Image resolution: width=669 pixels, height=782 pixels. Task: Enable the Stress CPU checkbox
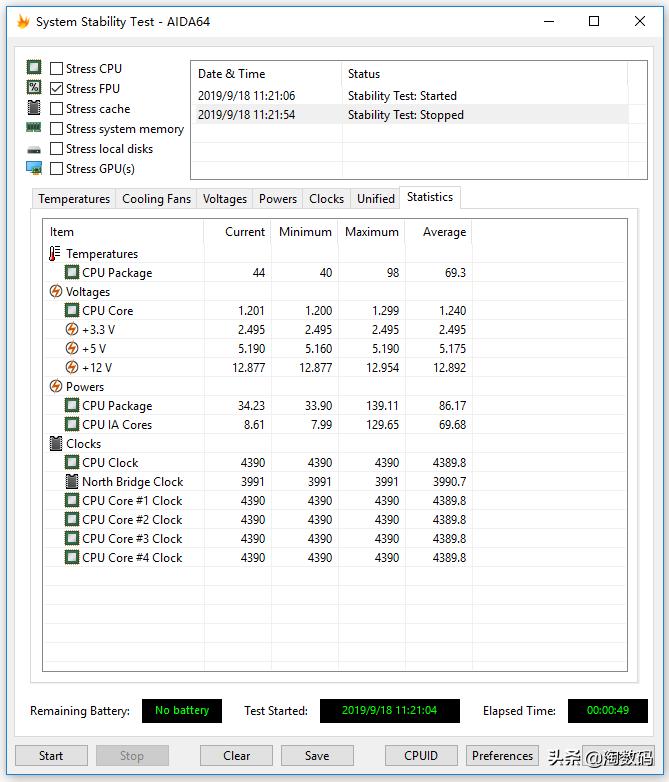[x=57, y=68]
